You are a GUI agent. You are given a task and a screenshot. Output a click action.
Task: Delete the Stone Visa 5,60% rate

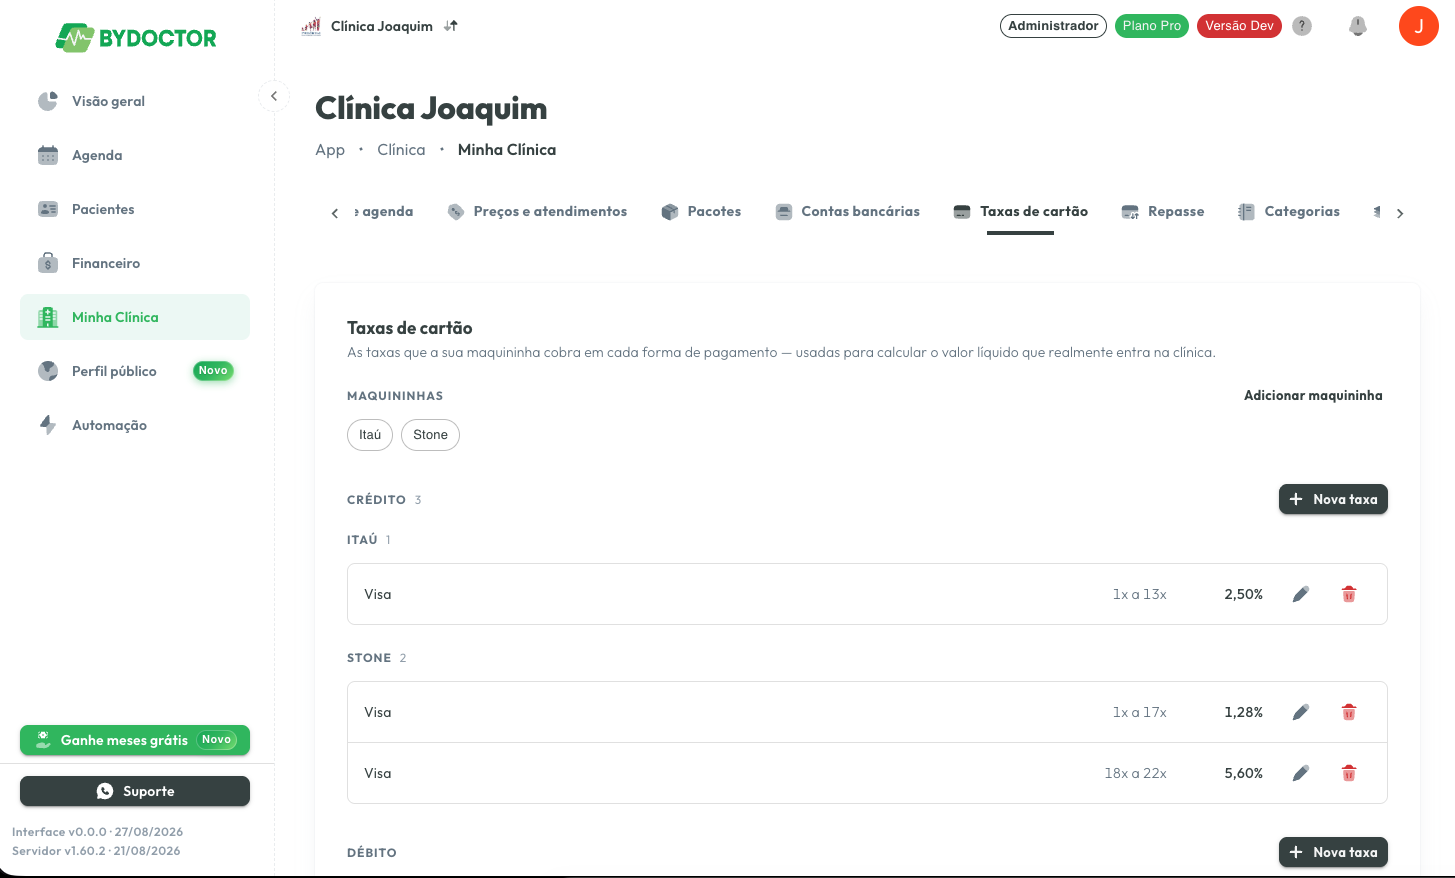click(1349, 773)
